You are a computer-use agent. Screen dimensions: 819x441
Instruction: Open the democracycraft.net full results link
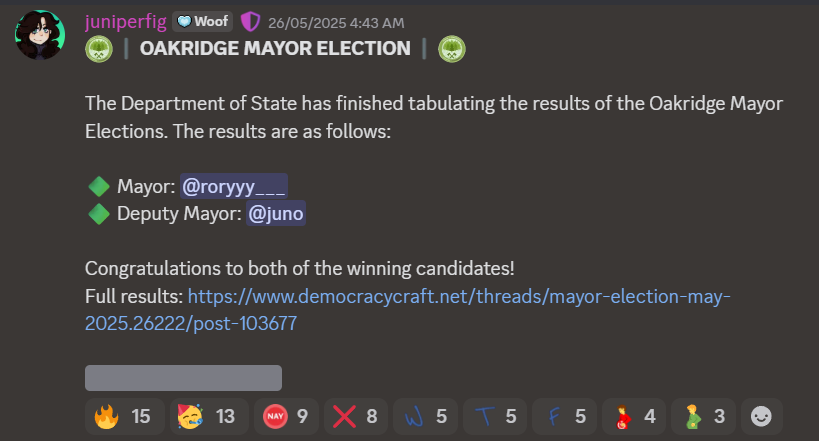coord(407,310)
